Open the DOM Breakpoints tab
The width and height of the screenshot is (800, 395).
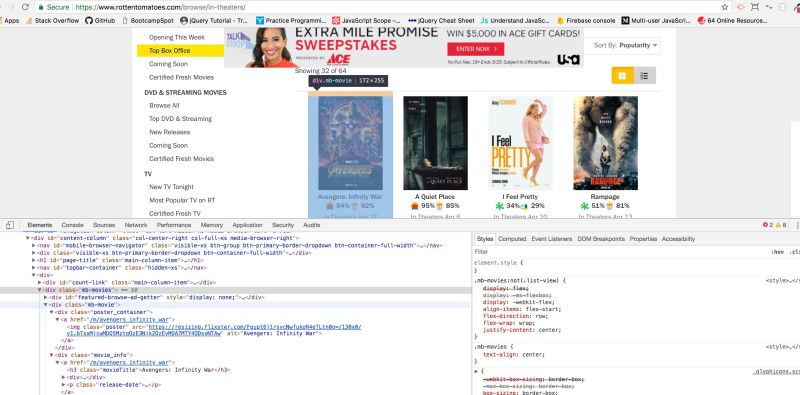pos(601,239)
